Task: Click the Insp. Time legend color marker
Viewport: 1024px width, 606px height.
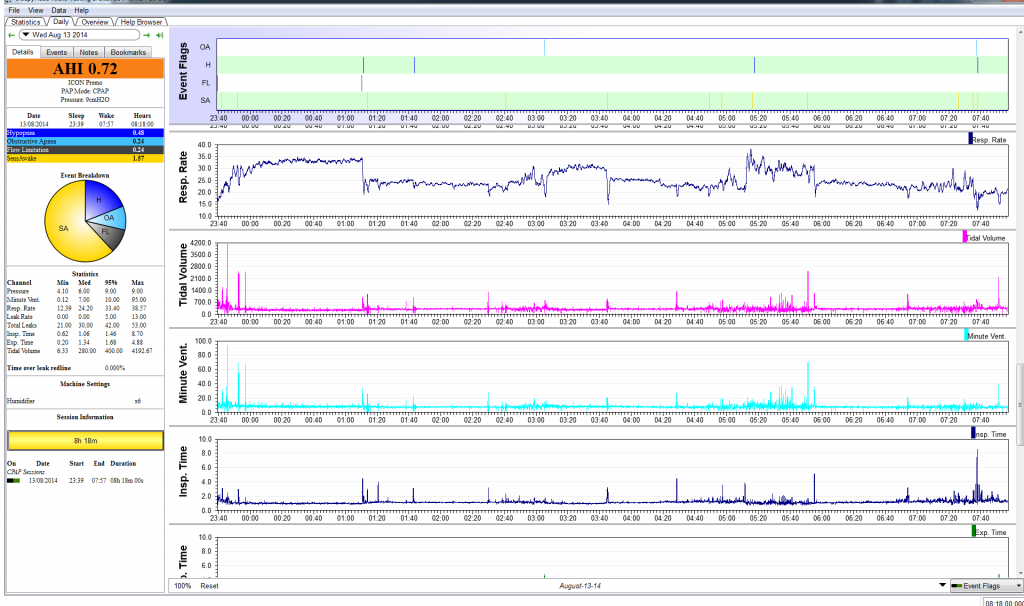Action: (x=973, y=433)
